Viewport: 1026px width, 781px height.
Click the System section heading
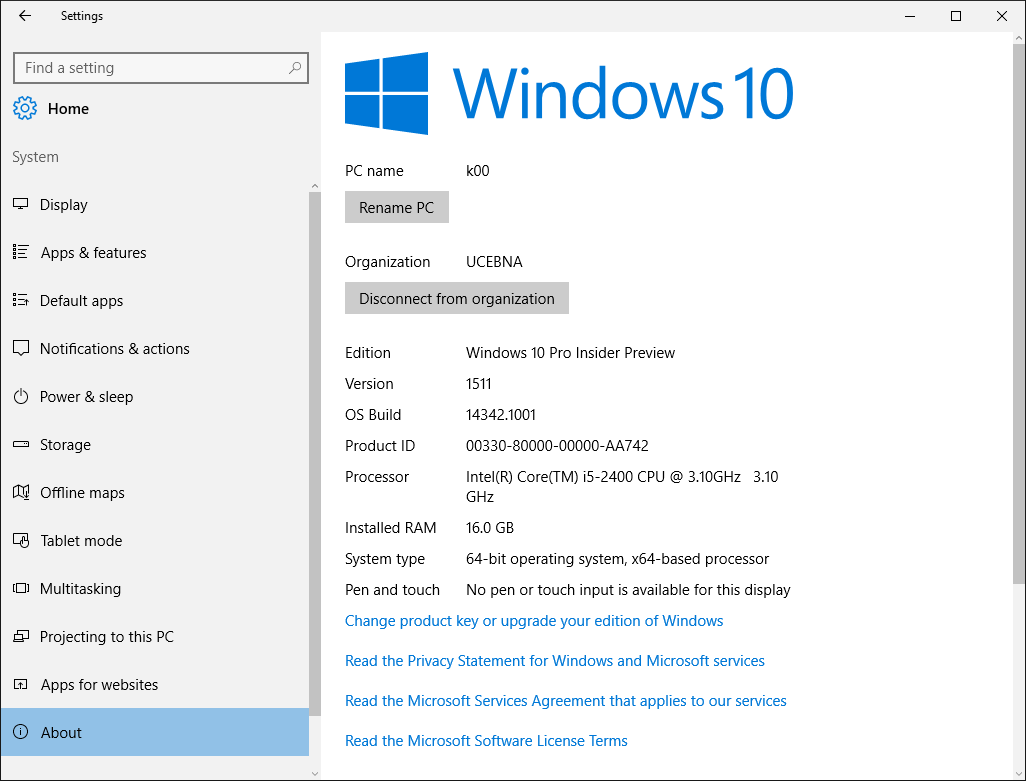click(35, 157)
